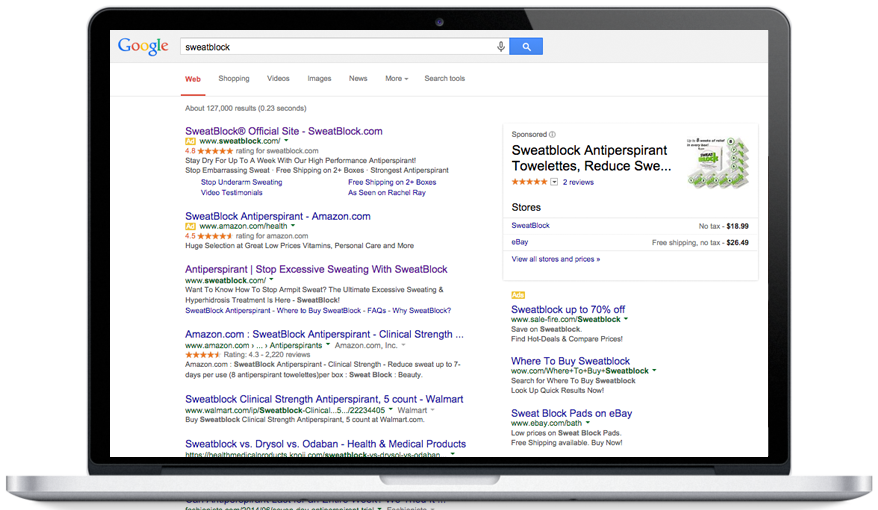Open Where To Buy Sweatblock ad
Viewport: 878px width, 510px height.
[x=570, y=361]
